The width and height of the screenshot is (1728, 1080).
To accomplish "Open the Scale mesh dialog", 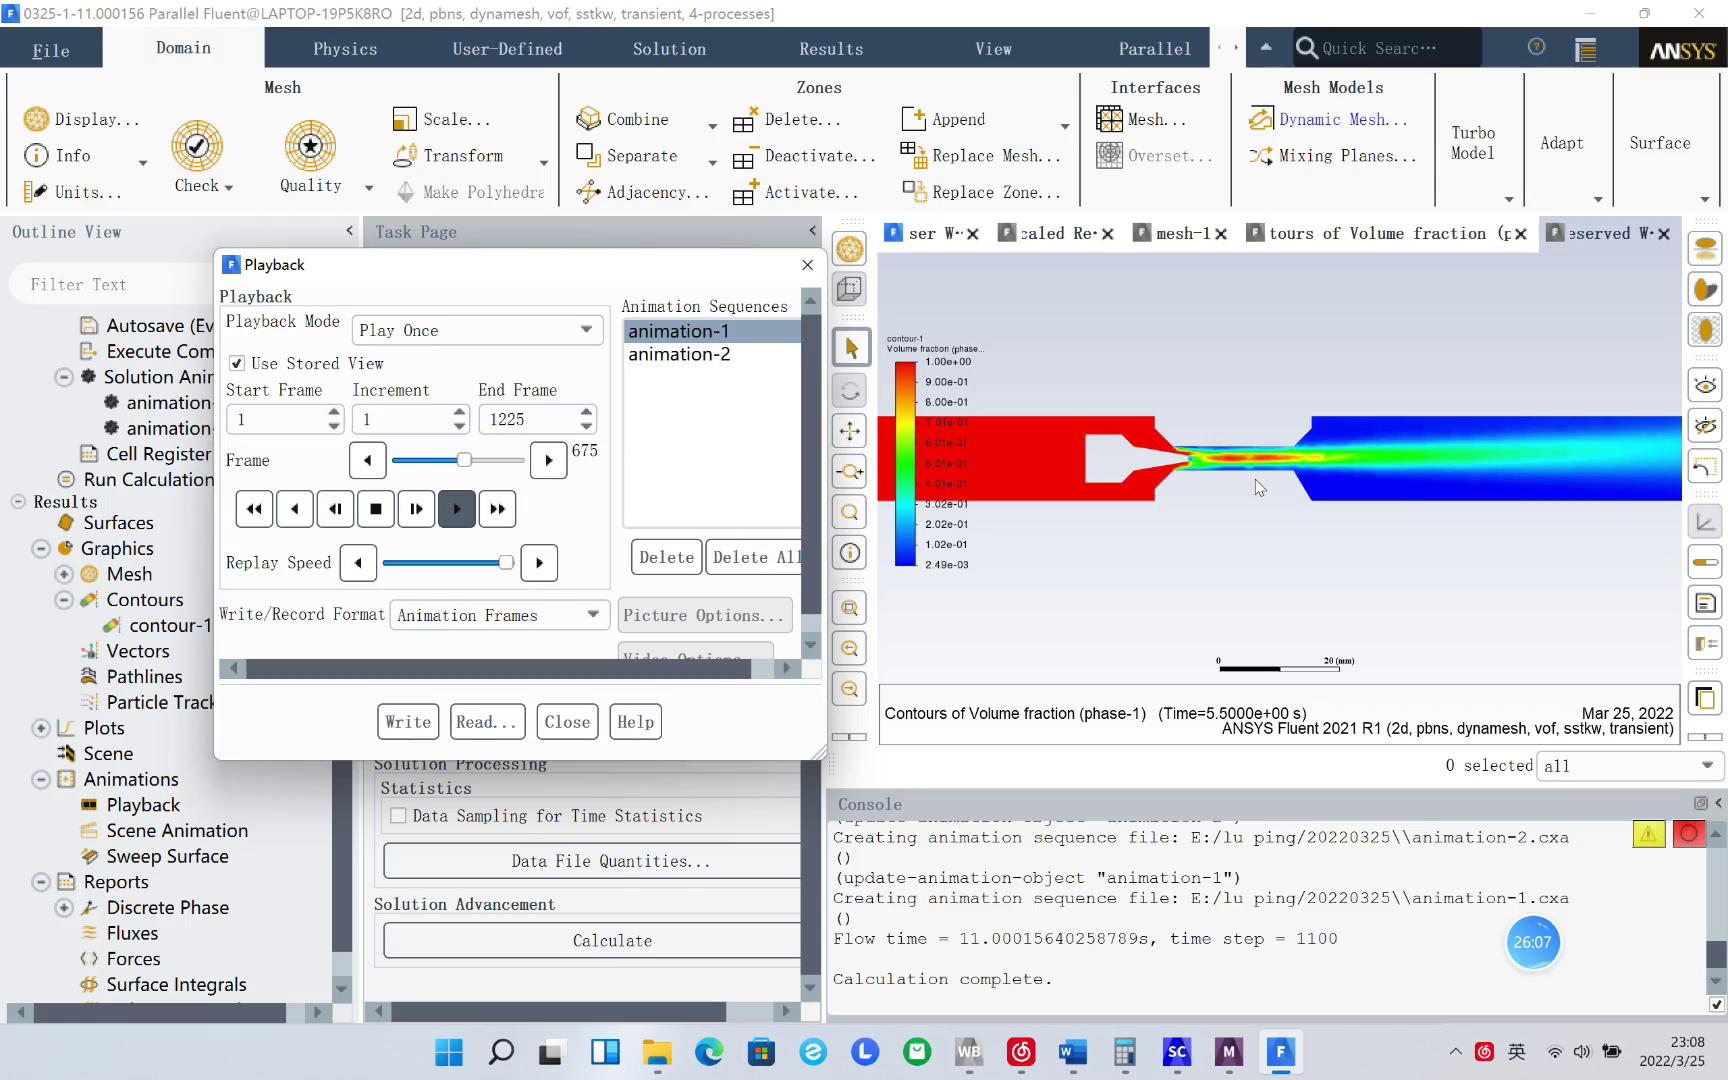I will [x=442, y=119].
